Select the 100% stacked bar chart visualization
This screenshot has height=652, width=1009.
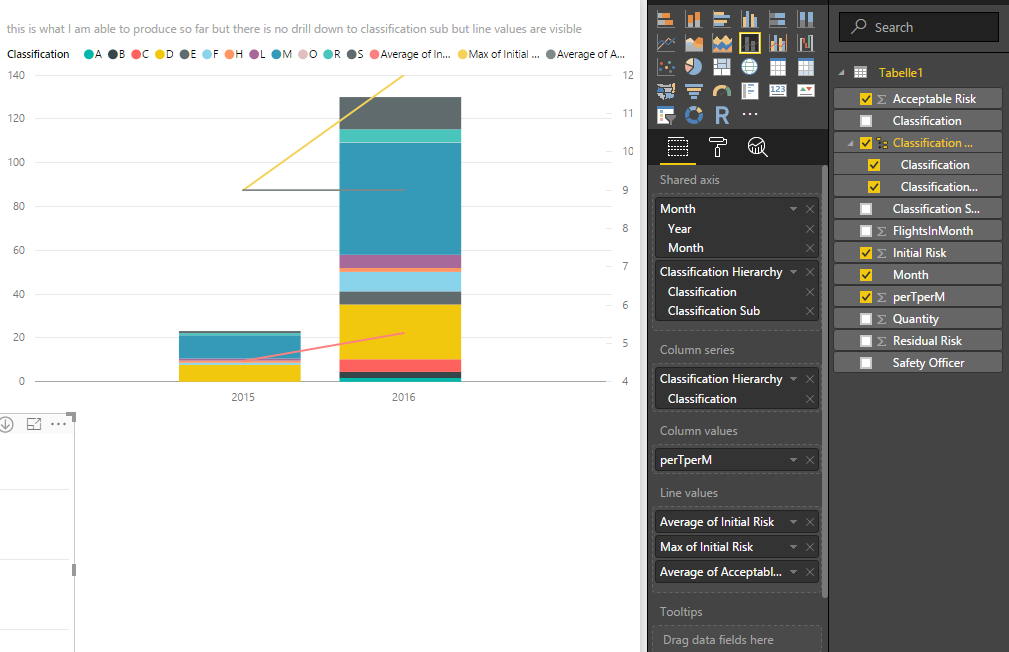coord(777,19)
